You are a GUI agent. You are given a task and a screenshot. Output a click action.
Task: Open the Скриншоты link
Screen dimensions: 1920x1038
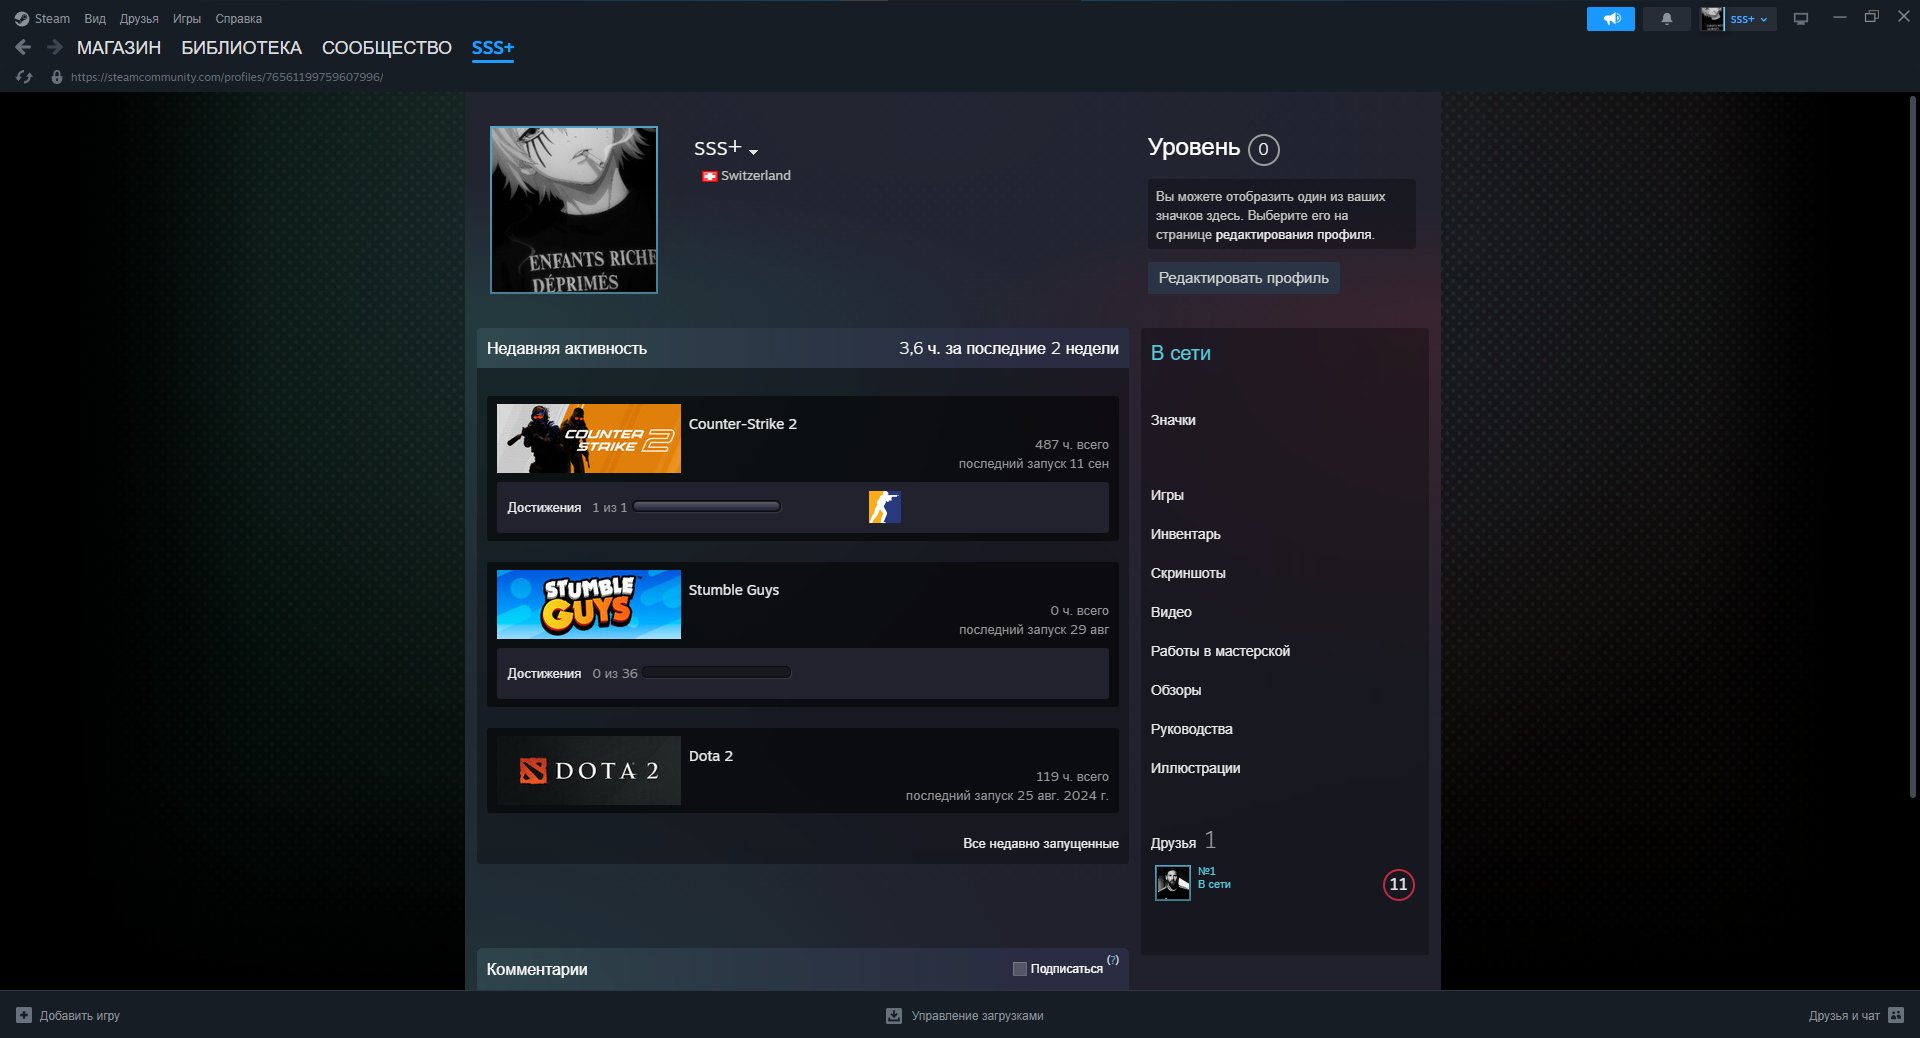coord(1188,573)
